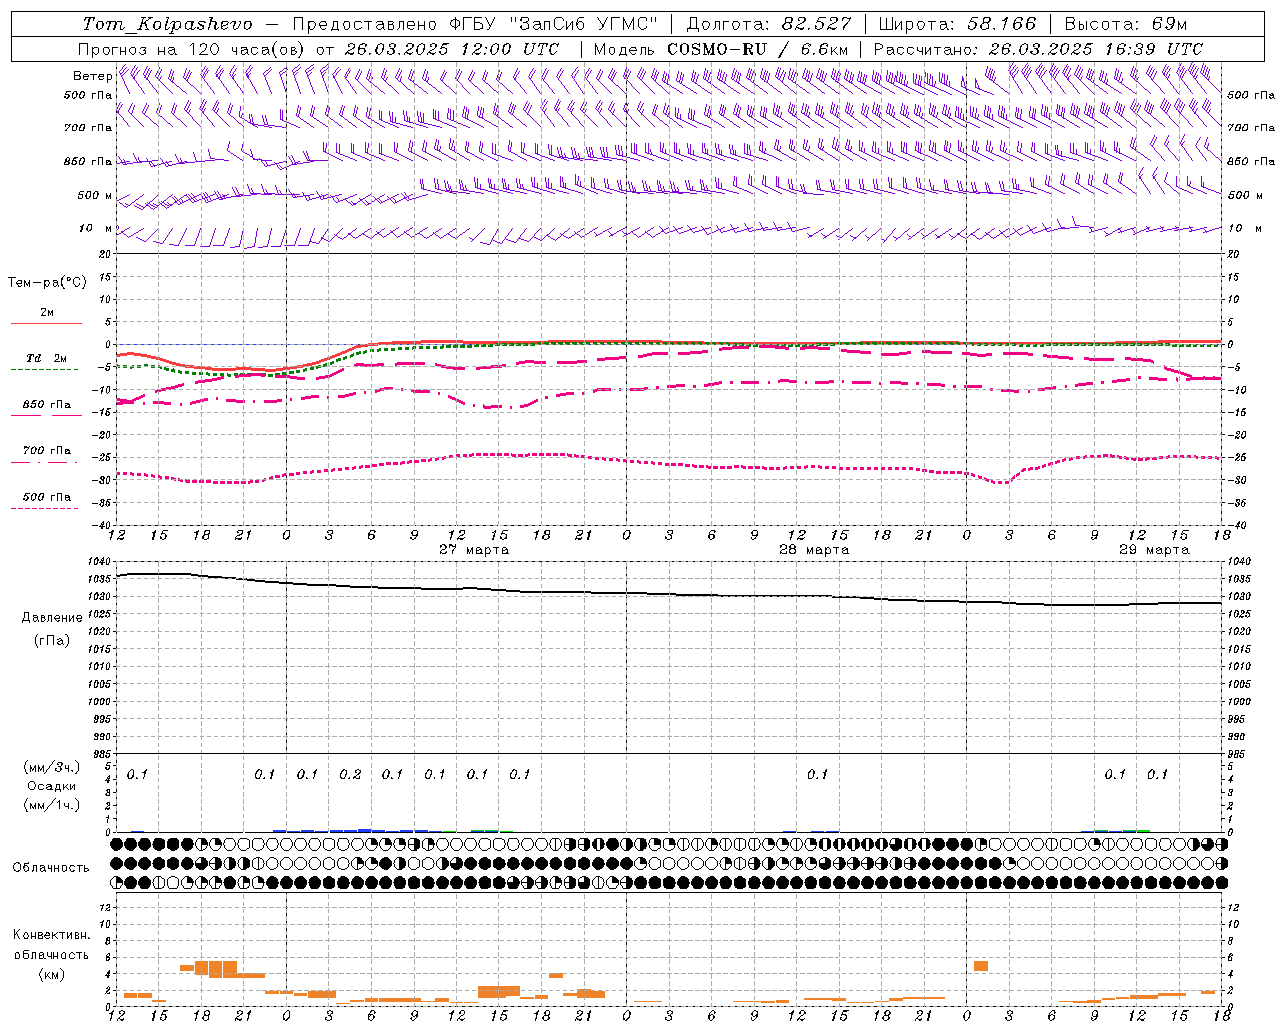Click the 'Давление' pressure panel label

52,618
